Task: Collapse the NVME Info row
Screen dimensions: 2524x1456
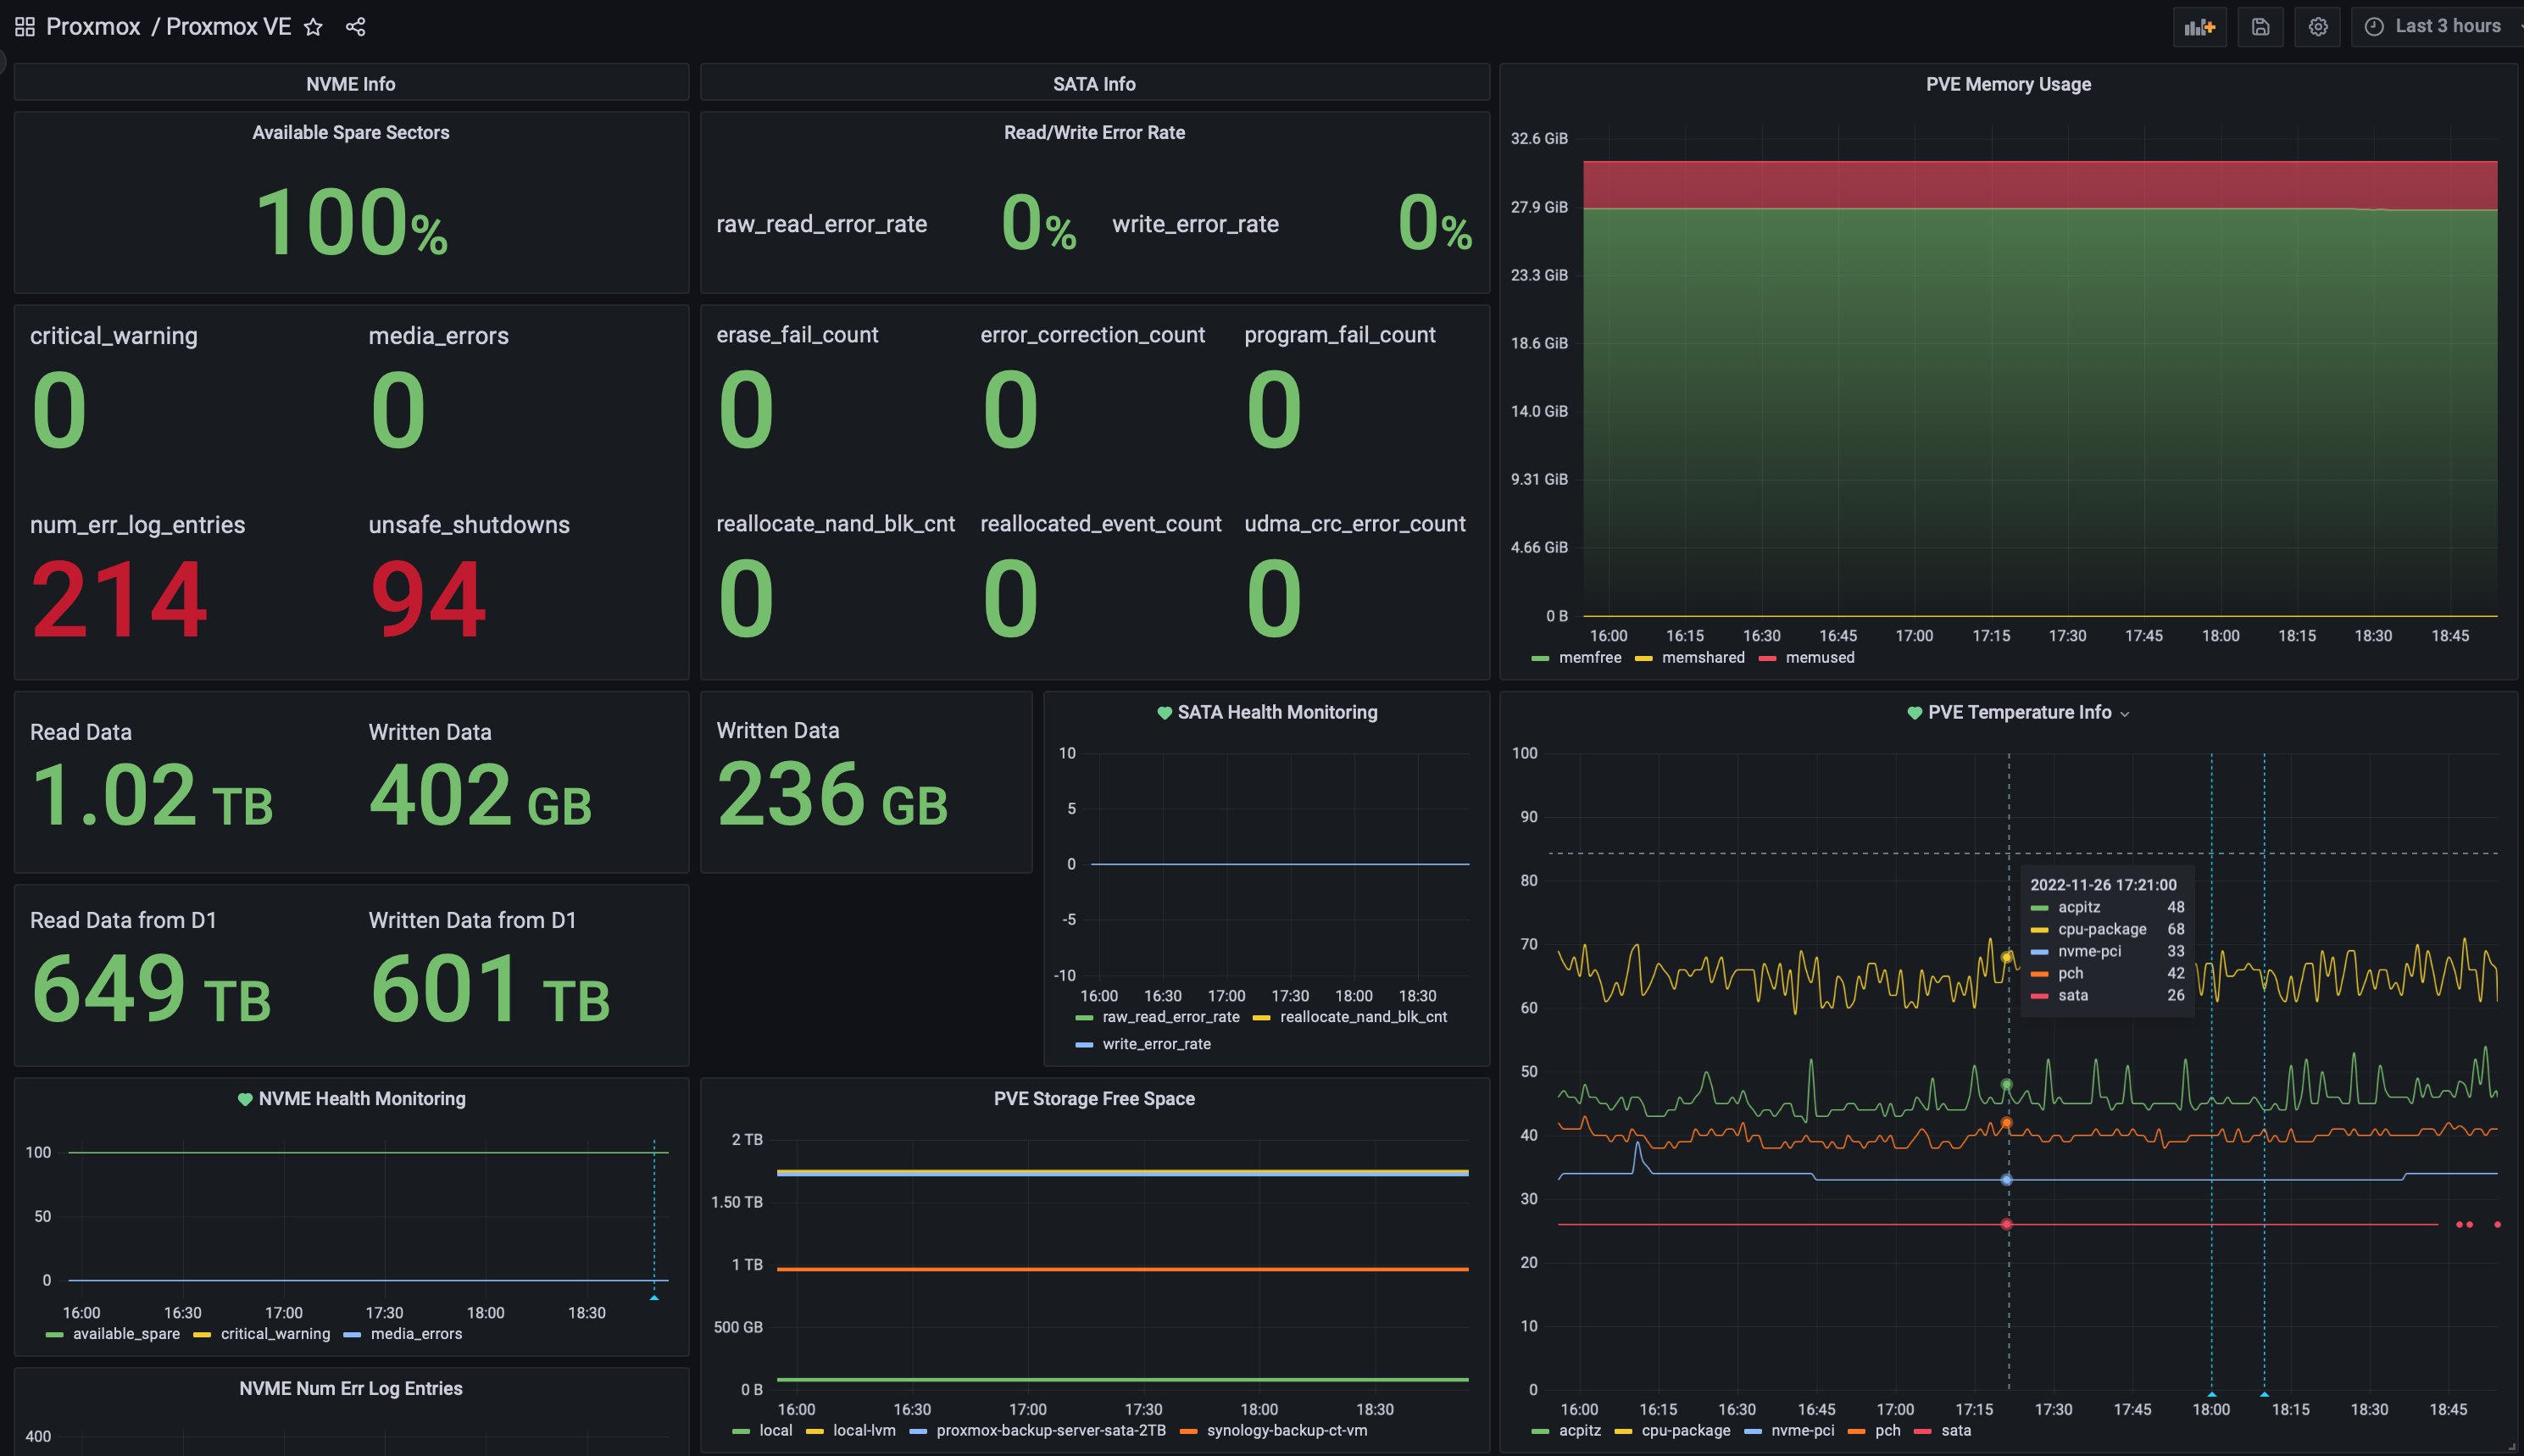Action: tap(350, 84)
